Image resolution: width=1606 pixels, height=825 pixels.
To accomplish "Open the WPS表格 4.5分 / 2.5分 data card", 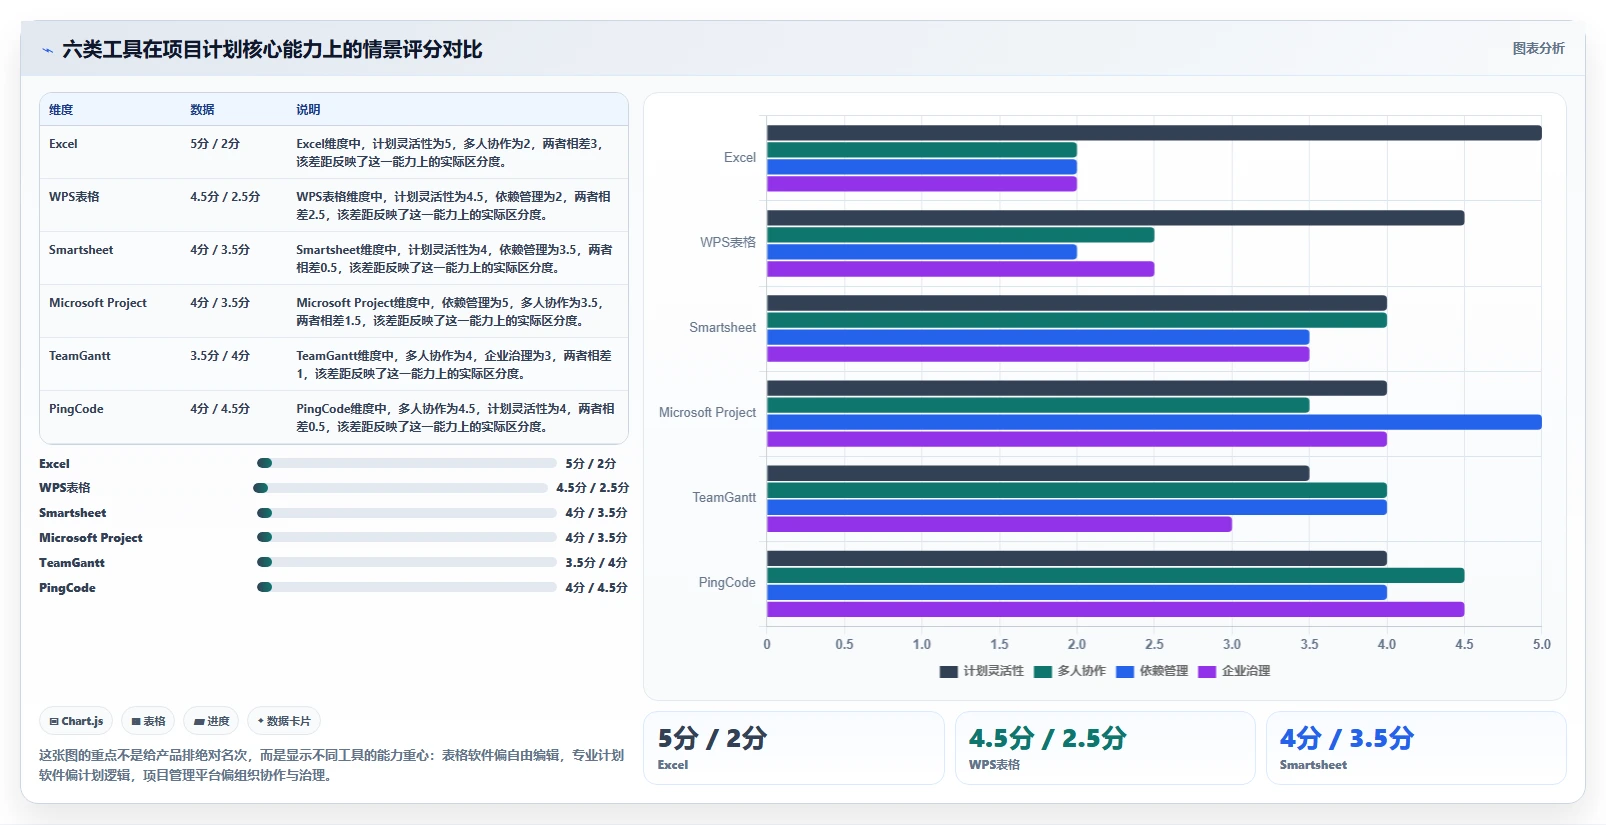I will [1105, 748].
